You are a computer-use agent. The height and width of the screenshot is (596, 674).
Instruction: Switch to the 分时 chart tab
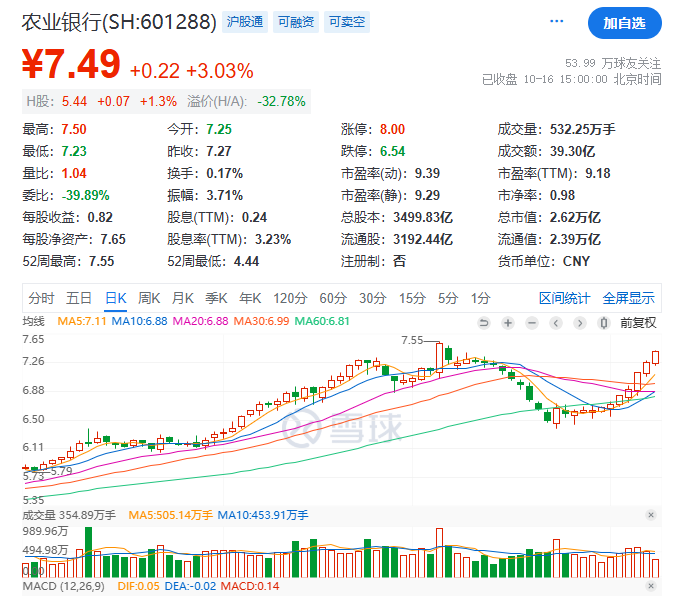(x=41, y=298)
